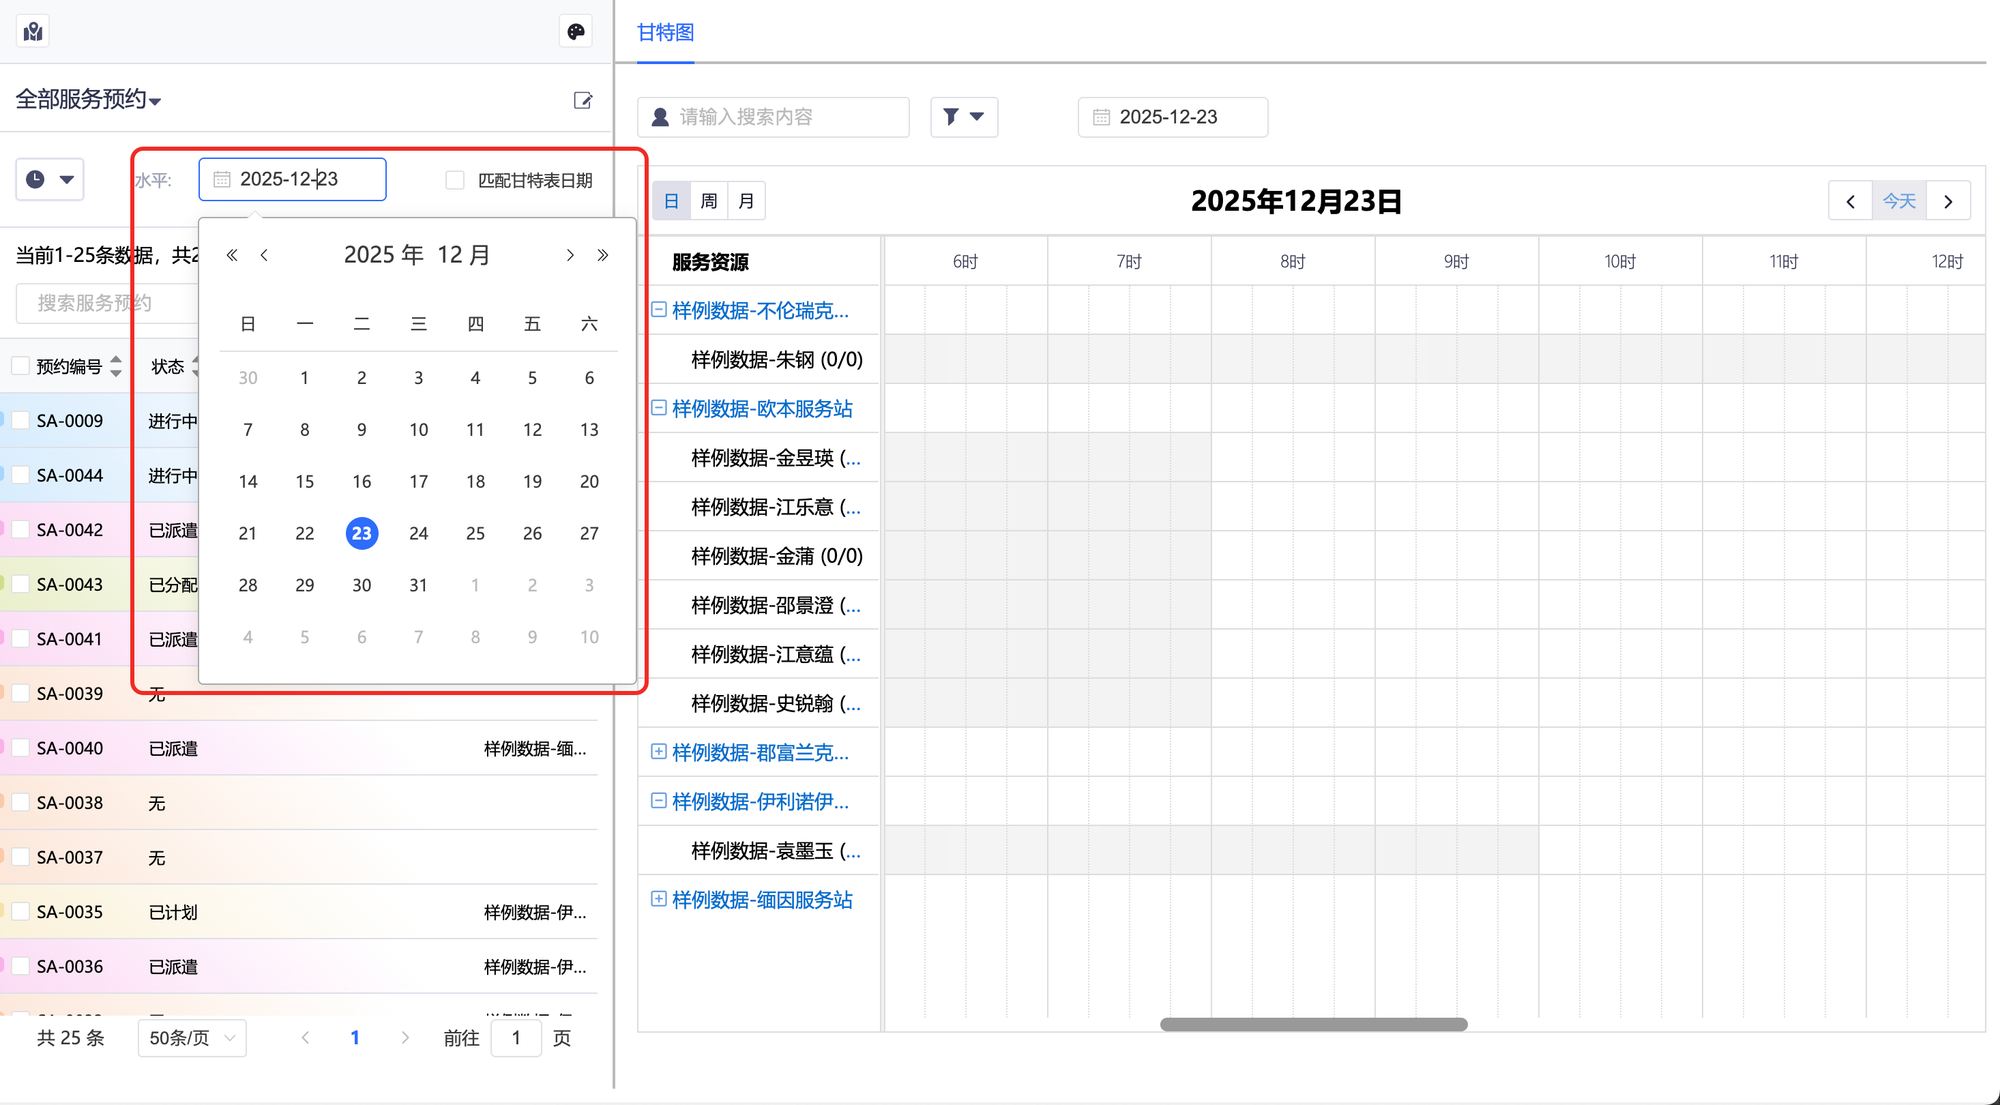
Task: Pick December 25 in calendar
Action: [x=475, y=533]
